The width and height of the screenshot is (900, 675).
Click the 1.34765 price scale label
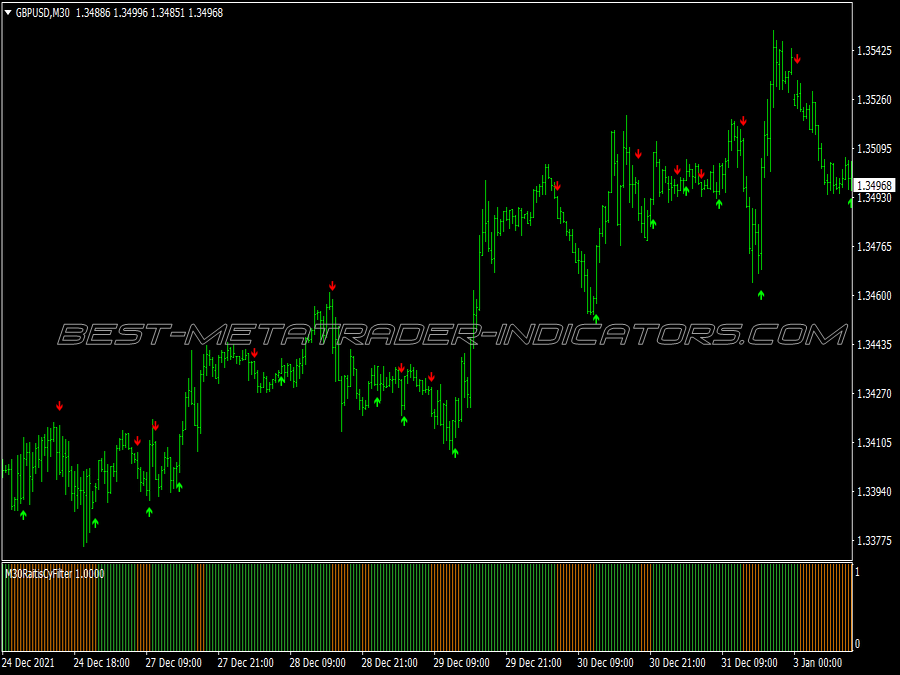coord(874,247)
